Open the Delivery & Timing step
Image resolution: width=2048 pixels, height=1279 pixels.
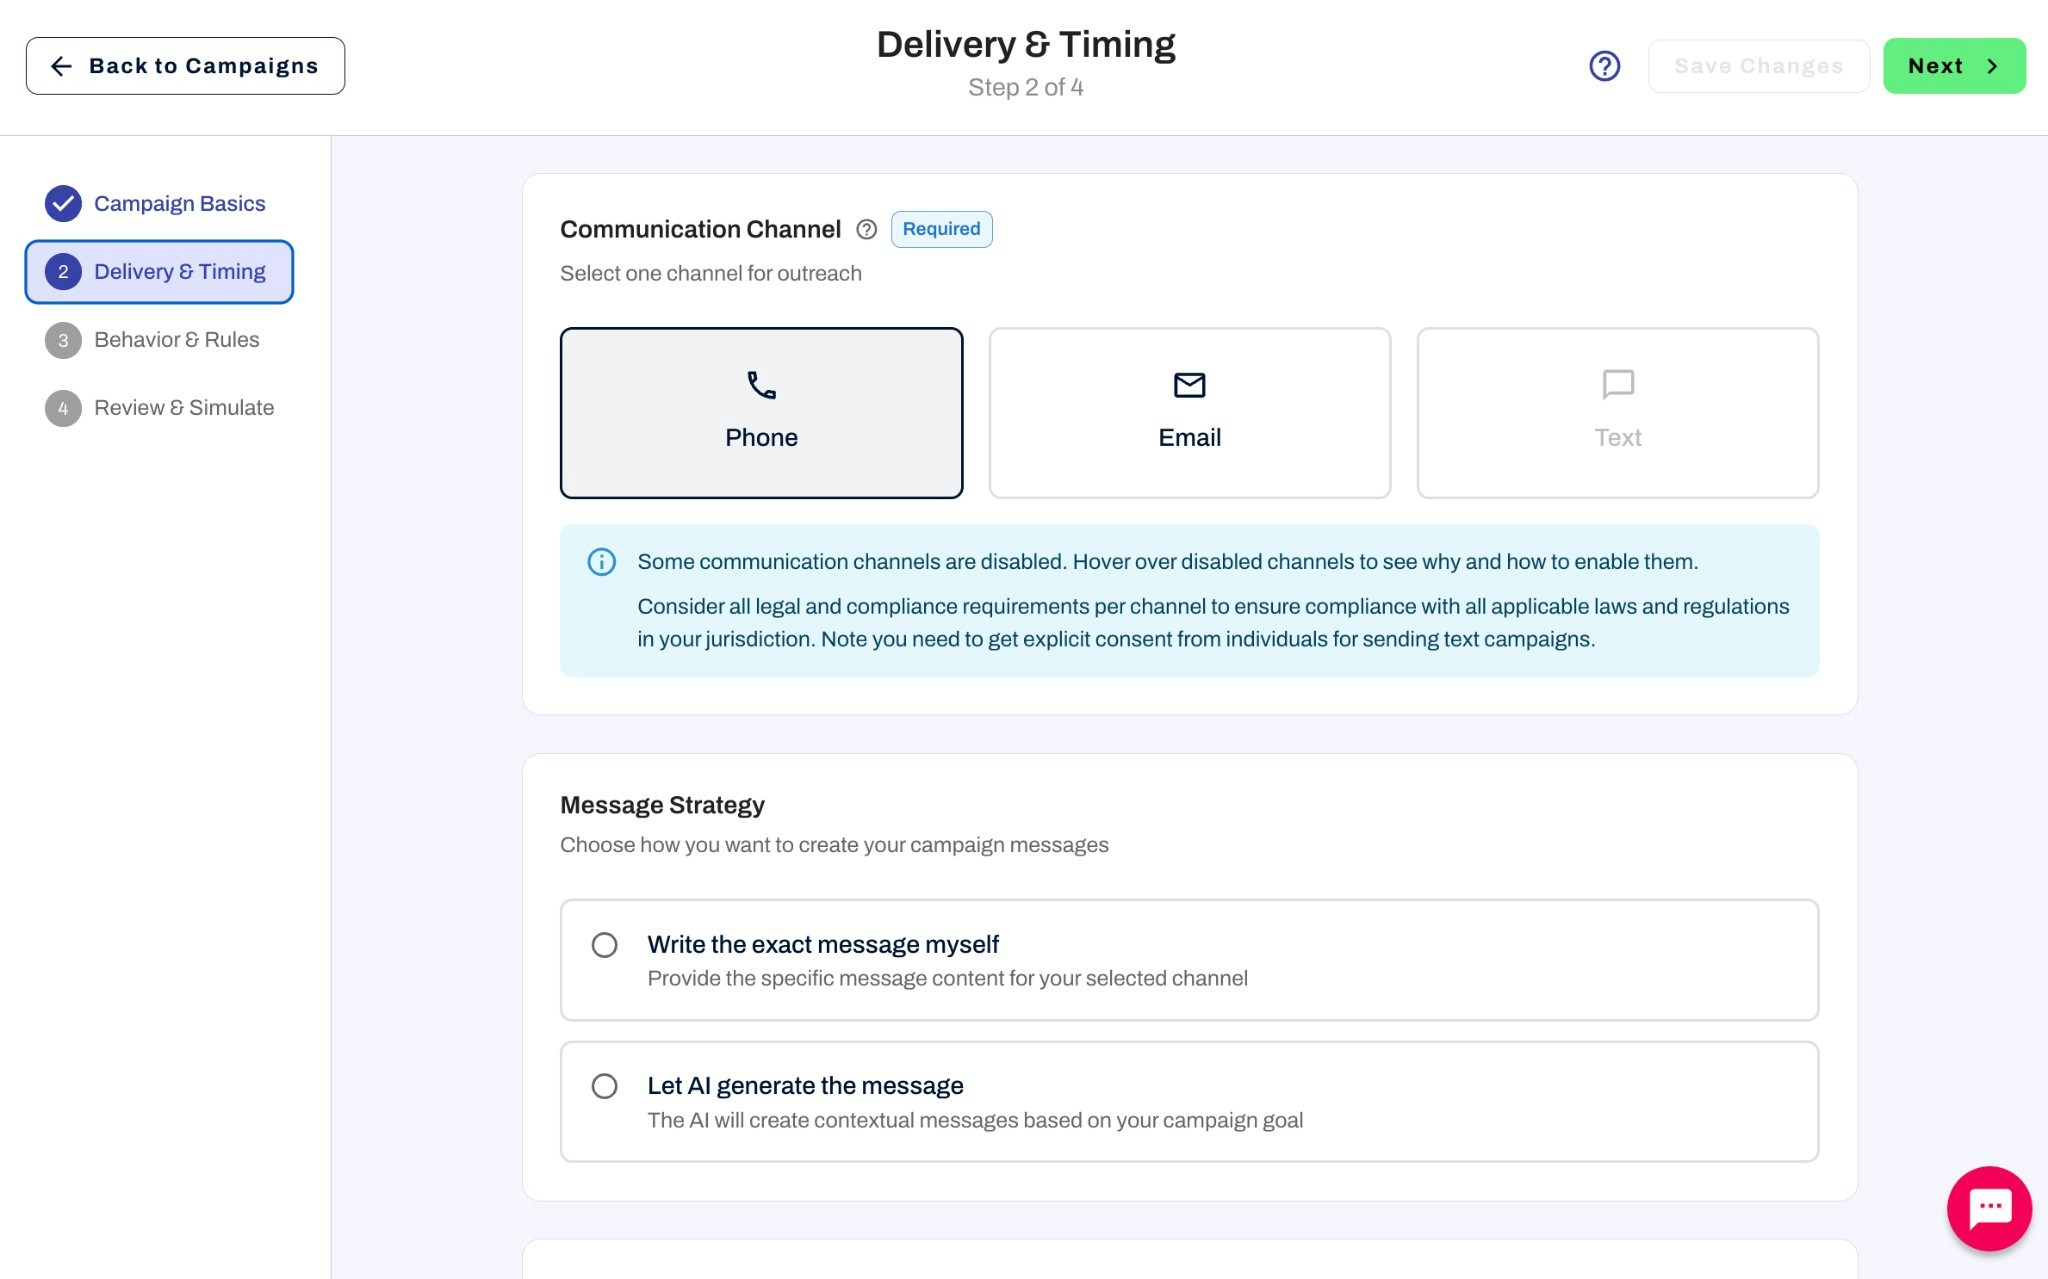[x=159, y=271]
